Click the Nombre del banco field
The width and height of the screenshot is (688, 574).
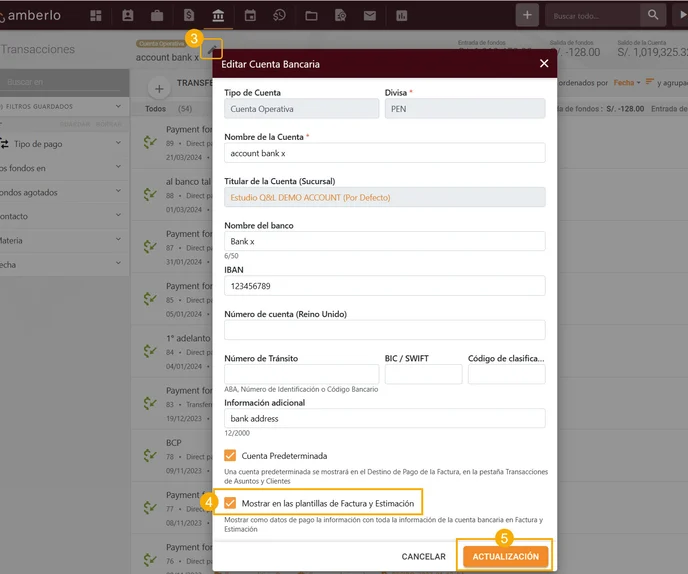(x=385, y=241)
